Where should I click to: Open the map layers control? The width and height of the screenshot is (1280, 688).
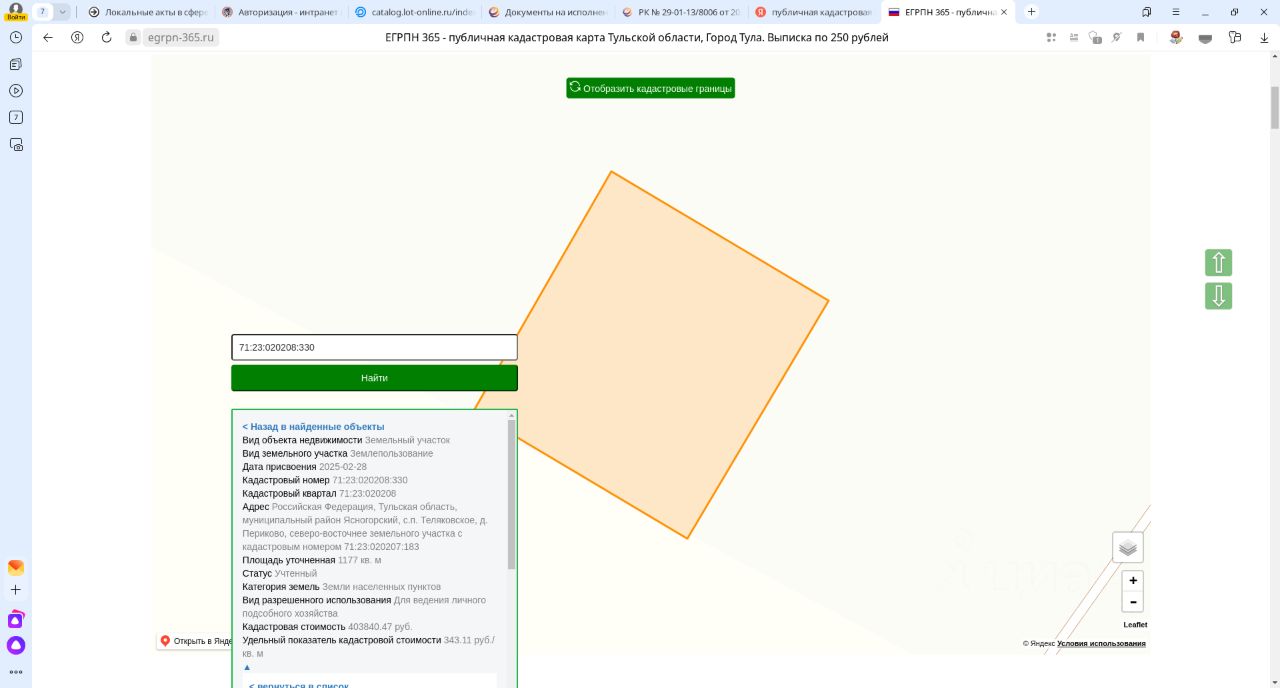click(1128, 547)
